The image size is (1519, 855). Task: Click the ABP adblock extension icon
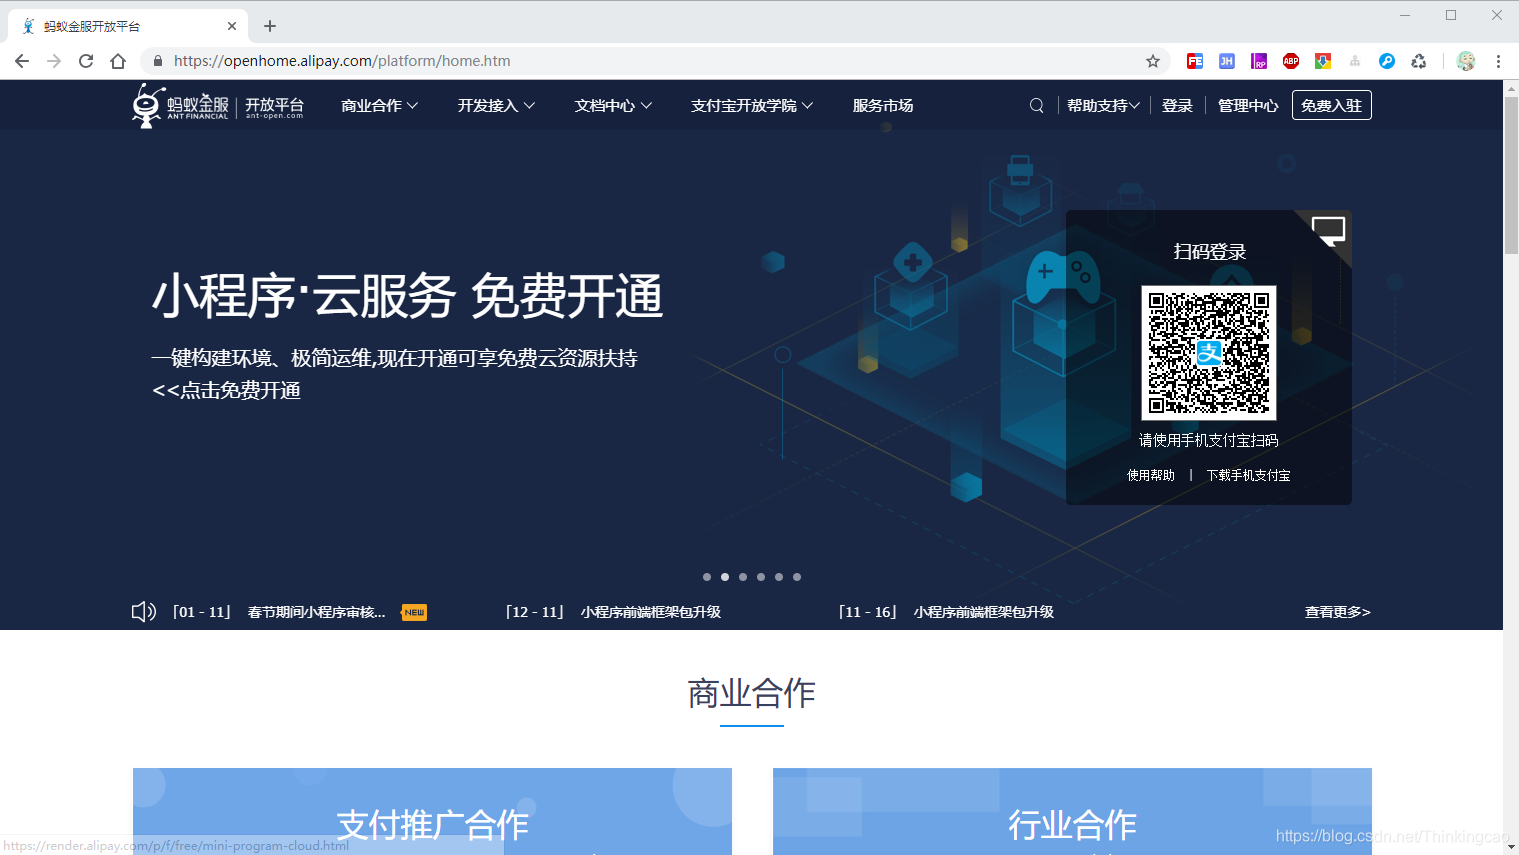click(1291, 61)
